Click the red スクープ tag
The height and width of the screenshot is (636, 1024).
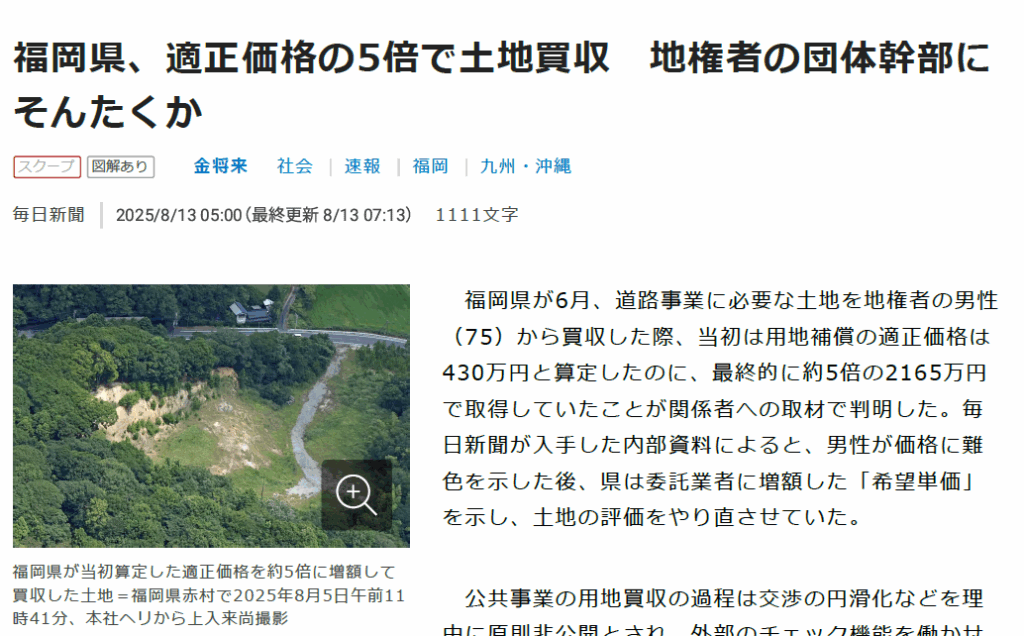(x=47, y=167)
